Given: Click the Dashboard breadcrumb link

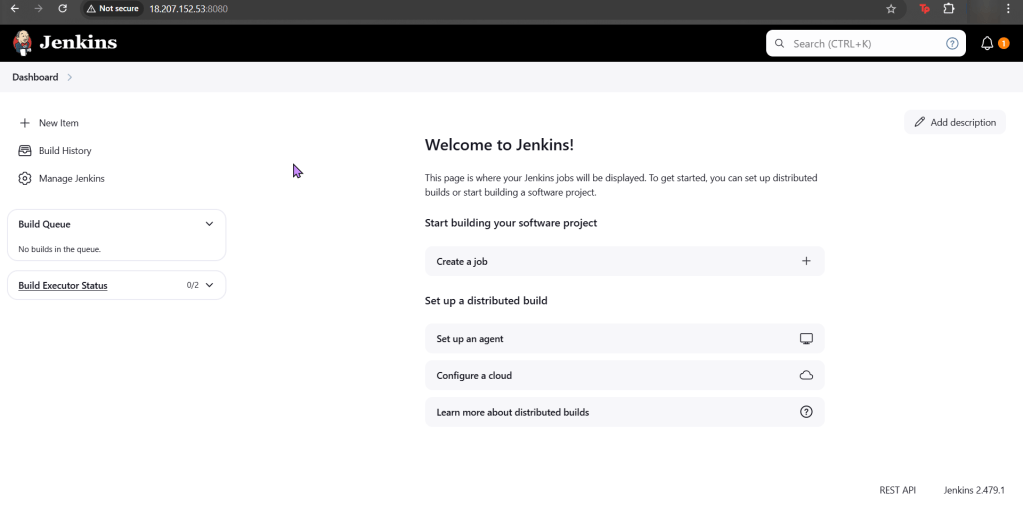Looking at the screenshot, I should [x=35, y=77].
